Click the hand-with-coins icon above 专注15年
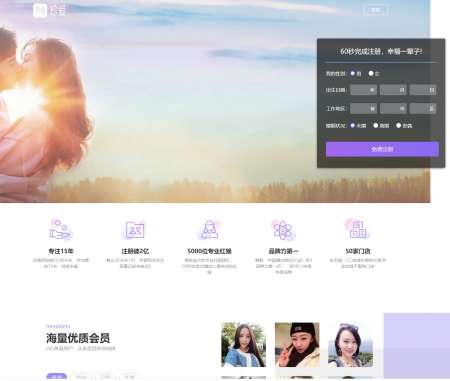The height and width of the screenshot is (381, 450). point(61,230)
